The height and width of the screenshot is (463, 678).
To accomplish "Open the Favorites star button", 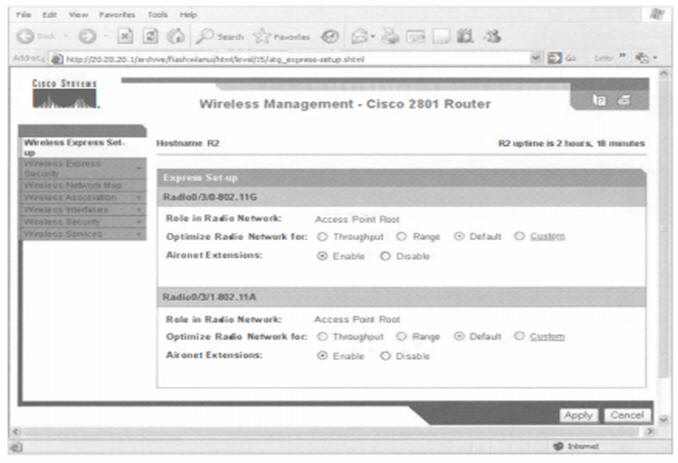I will pyautogui.click(x=282, y=37).
